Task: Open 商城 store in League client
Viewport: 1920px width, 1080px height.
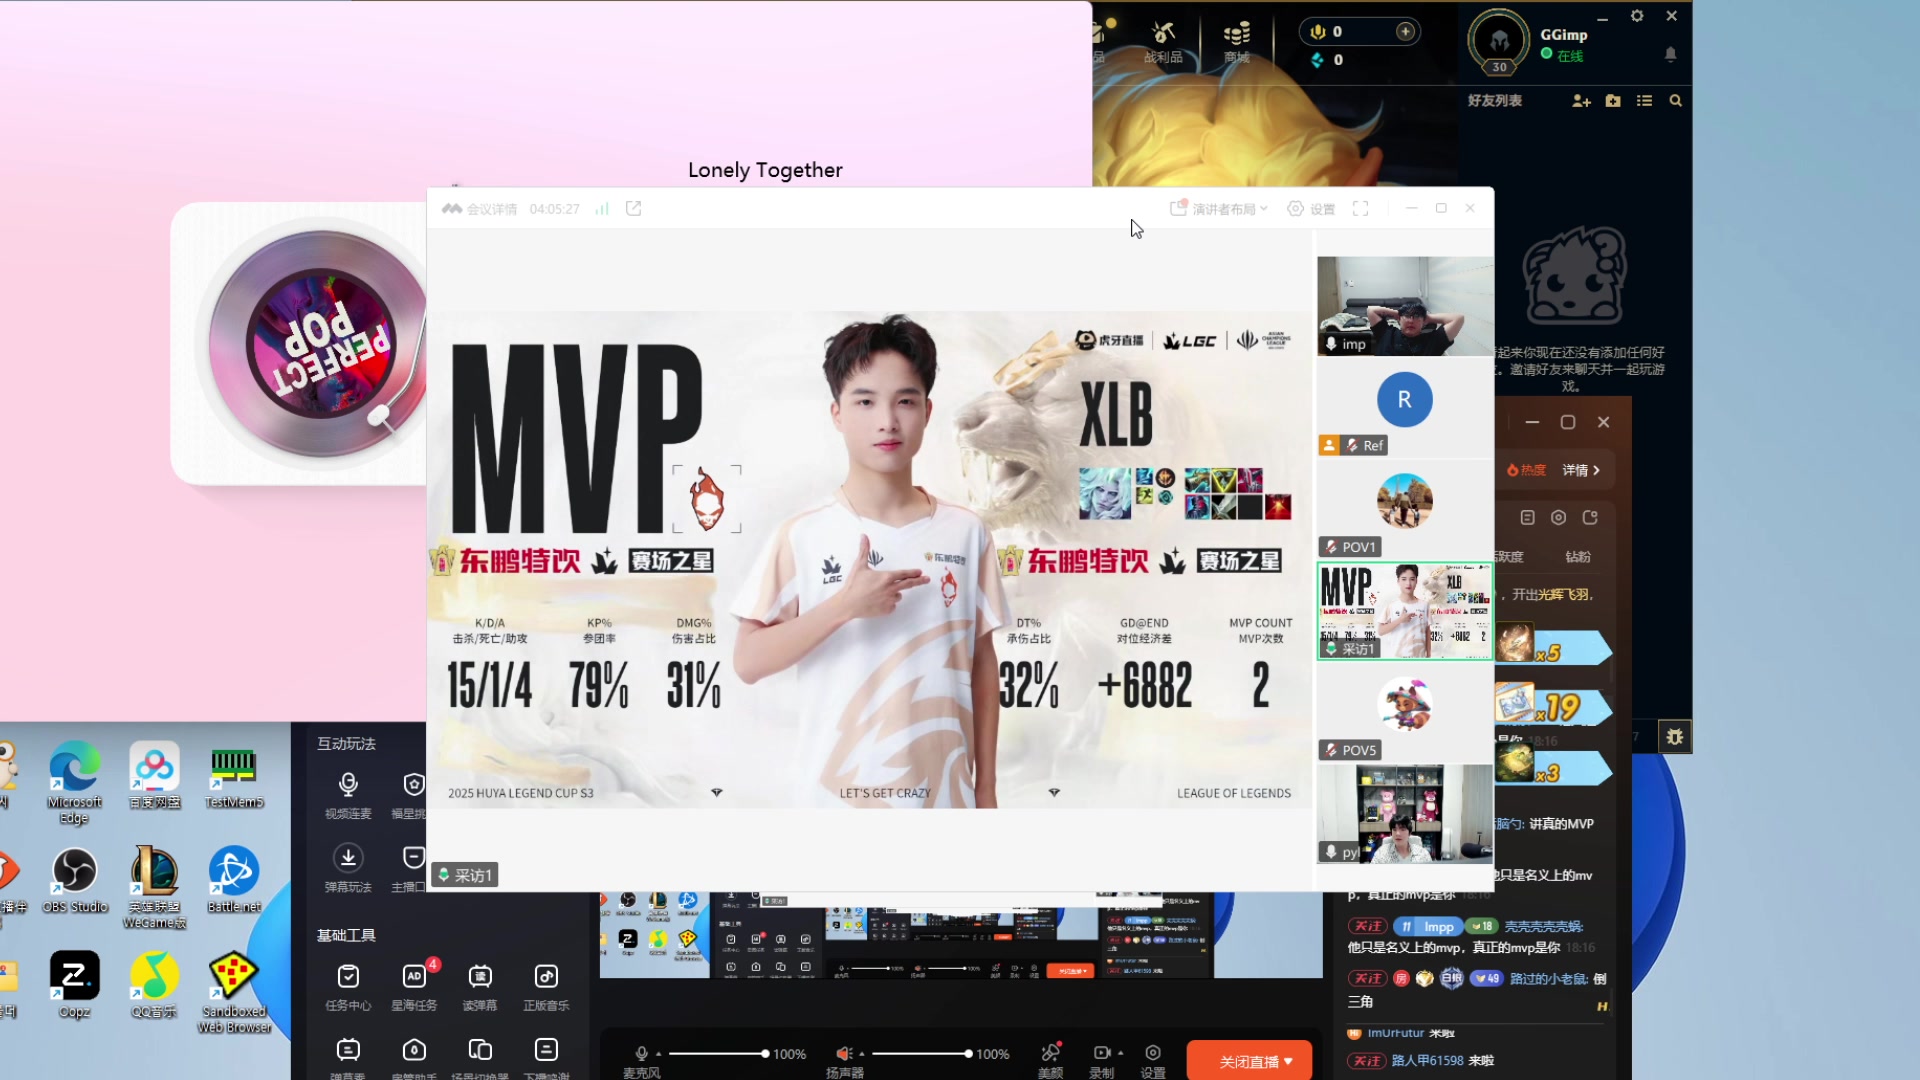Action: 1237,42
